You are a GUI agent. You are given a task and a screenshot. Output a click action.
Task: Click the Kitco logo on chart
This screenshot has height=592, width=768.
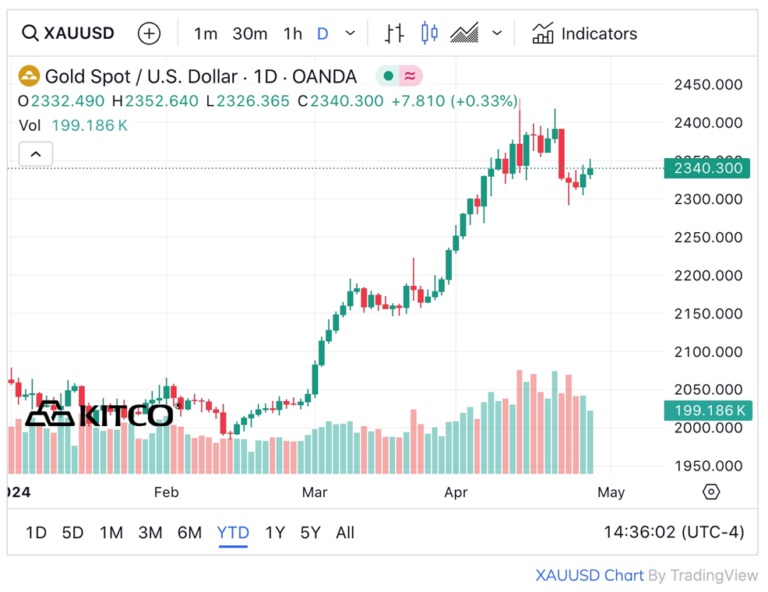click(98, 414)
